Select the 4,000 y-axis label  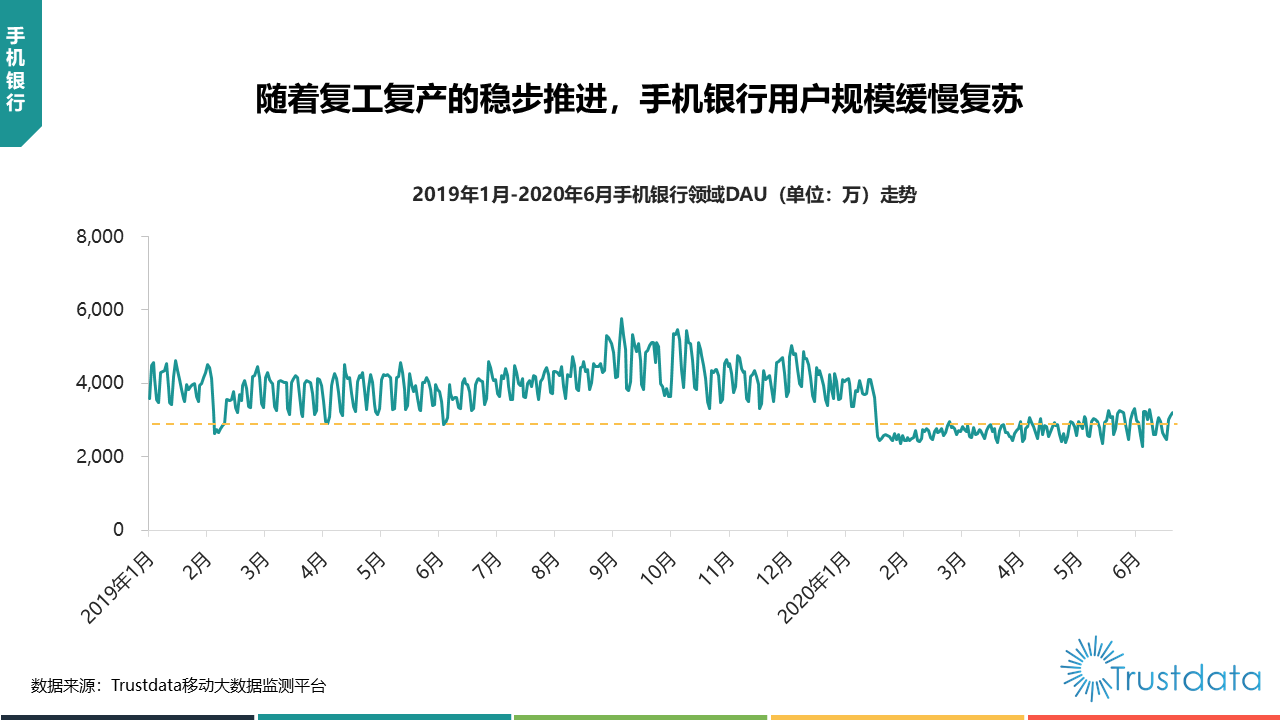(102, 383)
